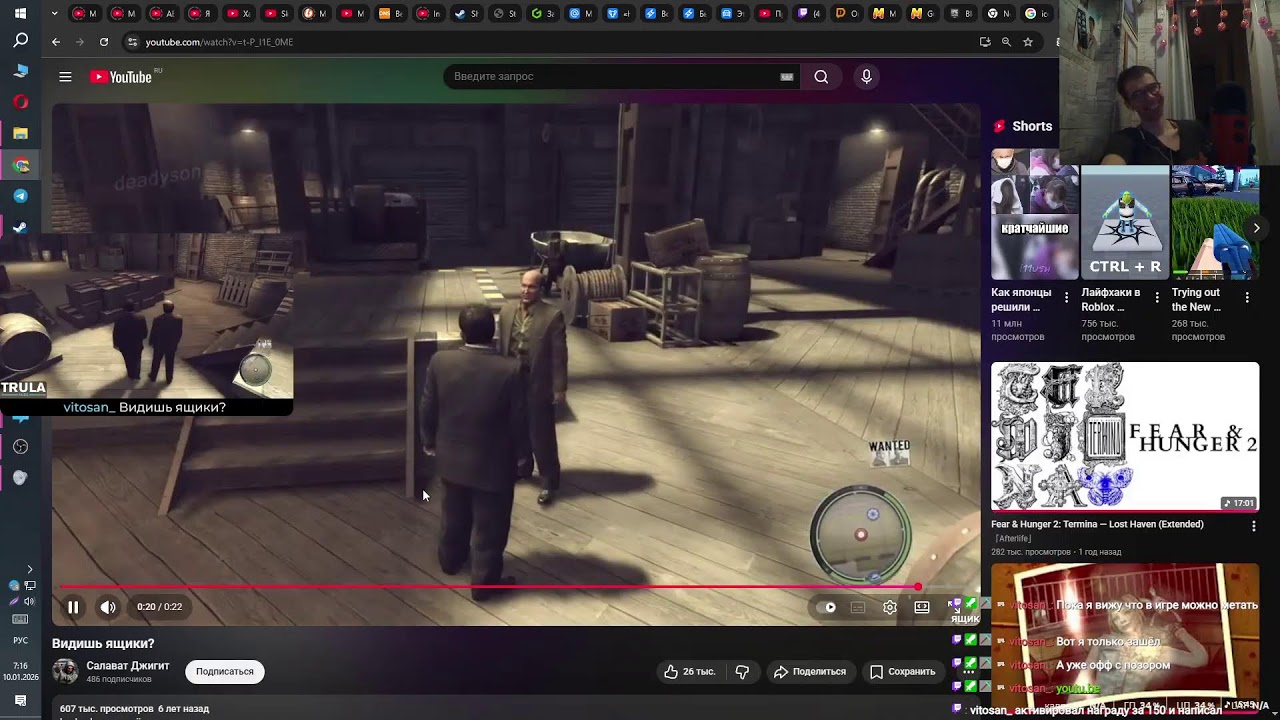Open the on-screen keyboard in search box

tap(787, 77)
